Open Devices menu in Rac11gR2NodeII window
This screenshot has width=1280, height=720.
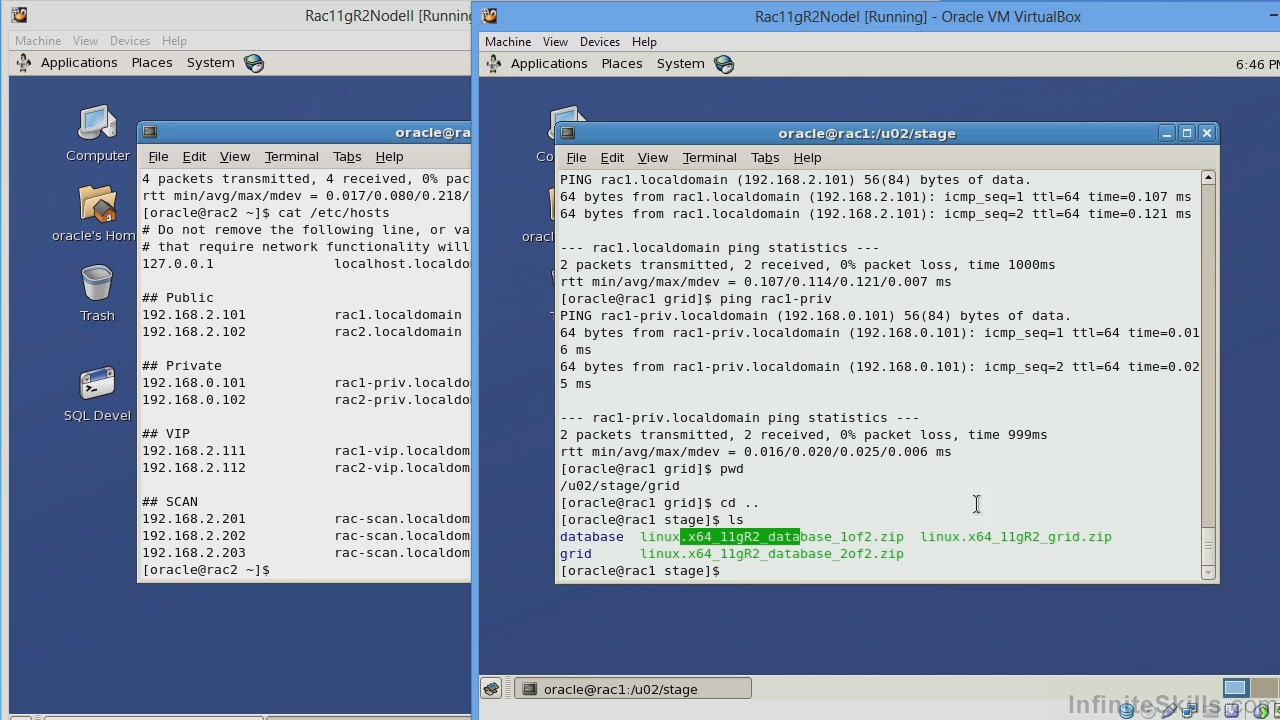130,41
